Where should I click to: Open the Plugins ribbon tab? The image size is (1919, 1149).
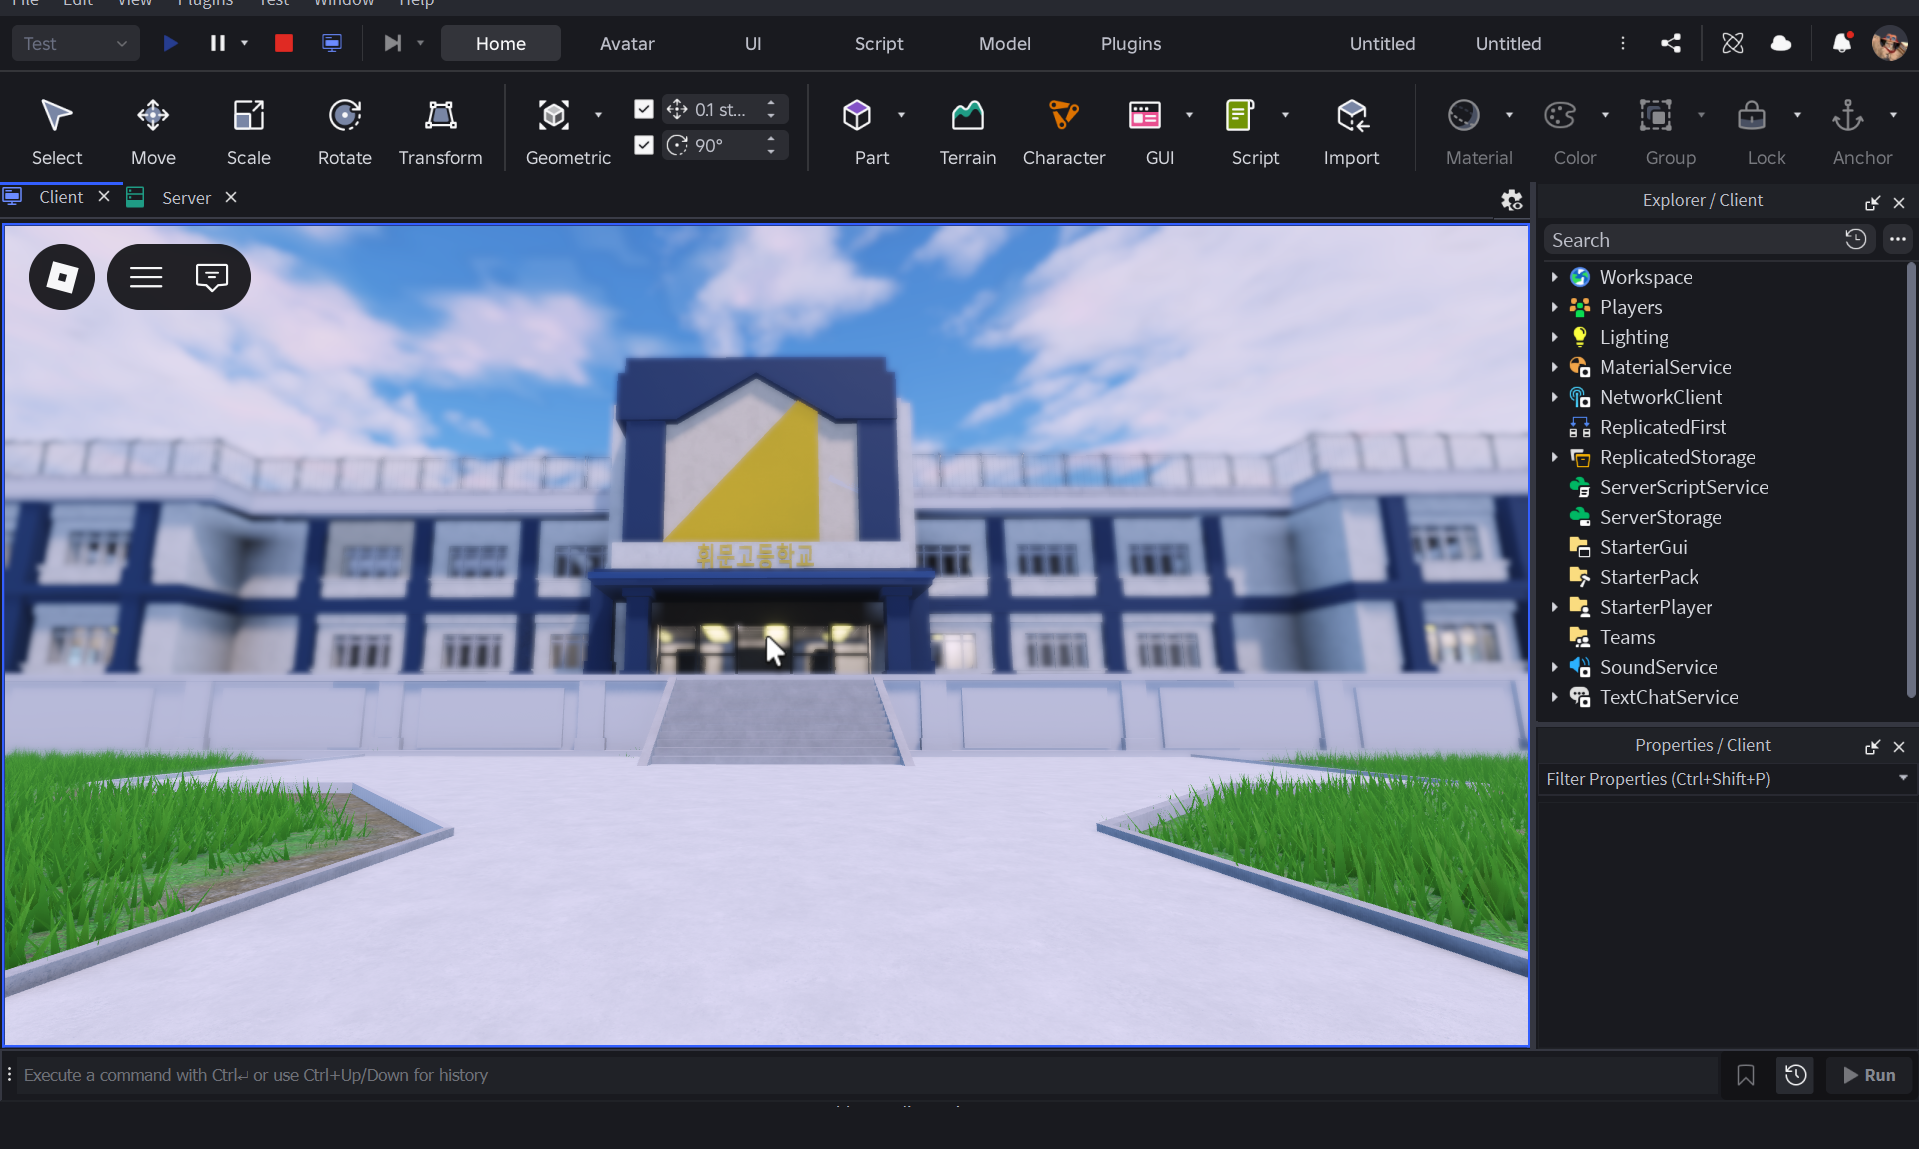[x=1131, y=43]
